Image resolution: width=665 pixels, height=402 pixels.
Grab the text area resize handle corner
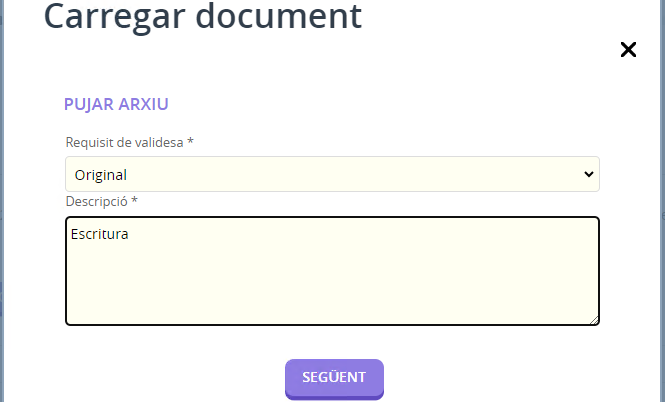[594, 320]
